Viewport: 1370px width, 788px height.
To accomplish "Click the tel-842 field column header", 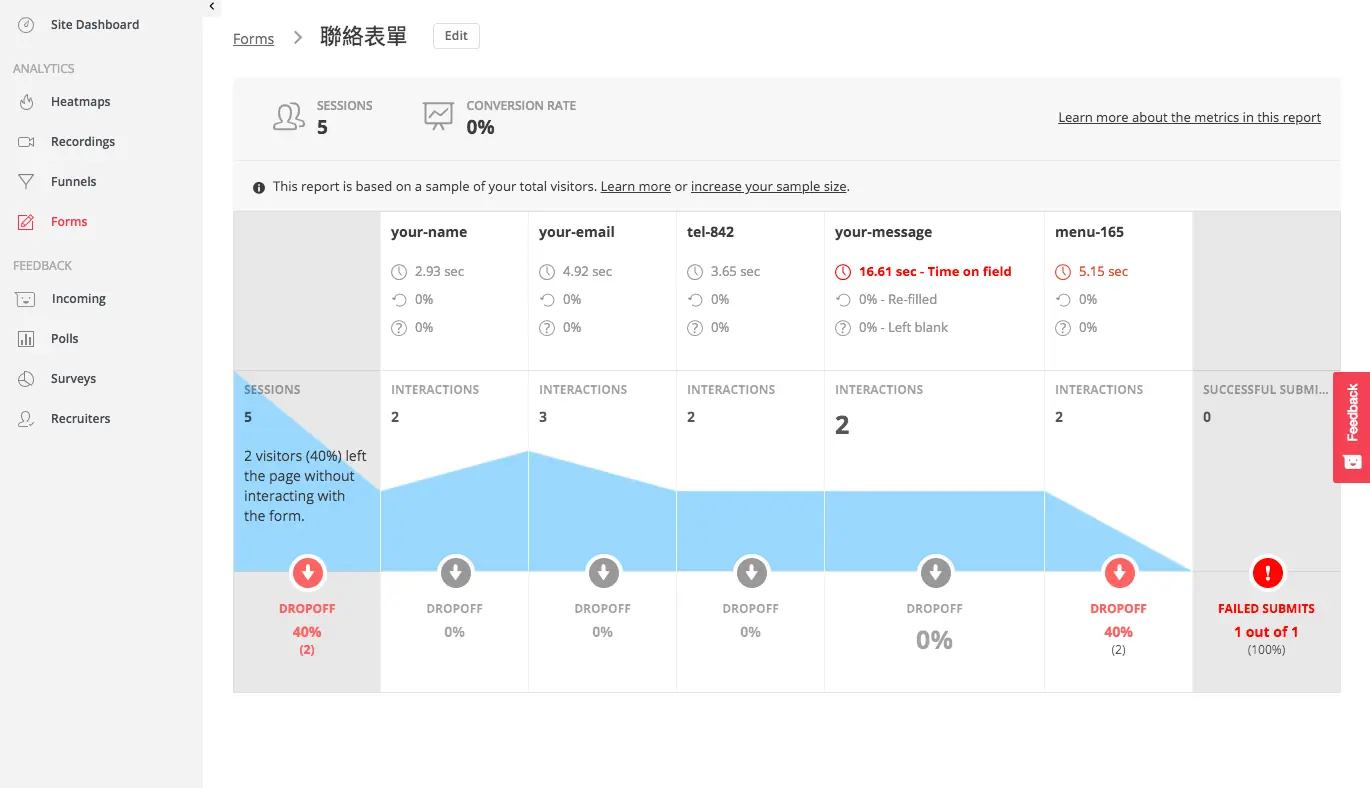I will (711, 232).
